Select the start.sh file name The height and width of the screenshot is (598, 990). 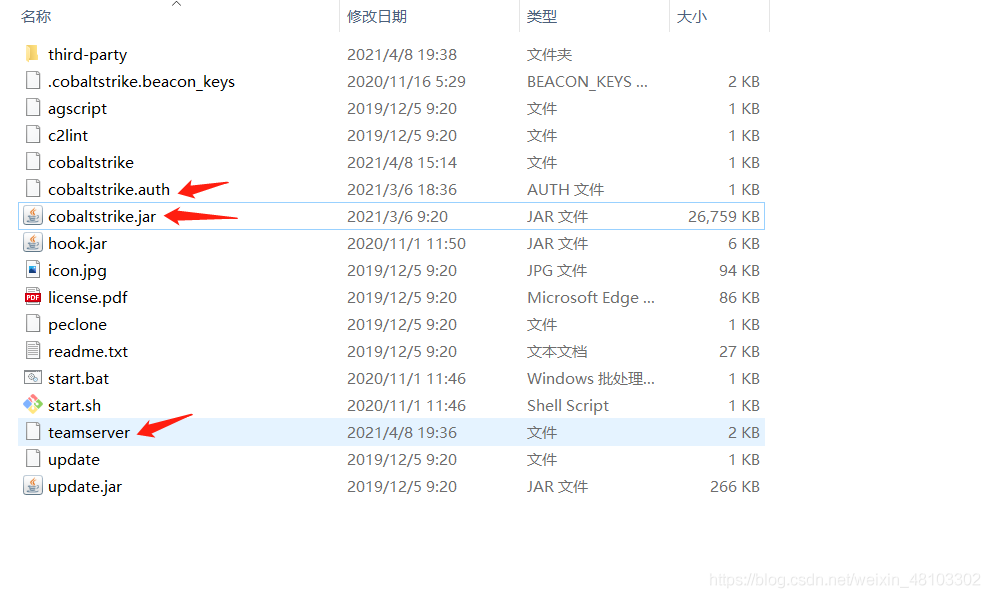75,406
